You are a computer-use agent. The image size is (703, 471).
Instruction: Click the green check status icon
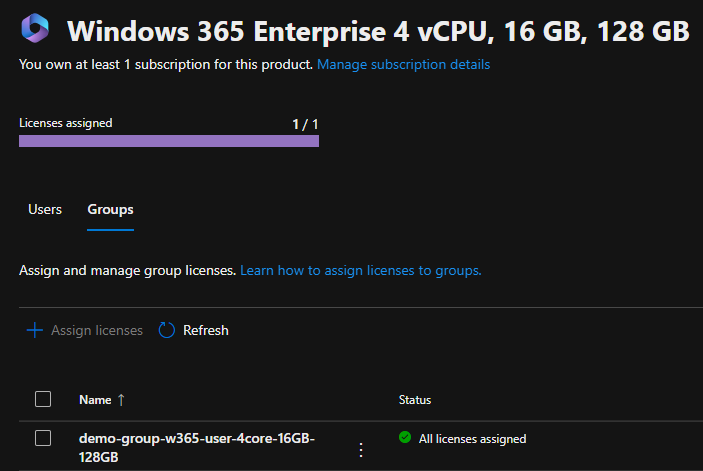pos(405,438)
